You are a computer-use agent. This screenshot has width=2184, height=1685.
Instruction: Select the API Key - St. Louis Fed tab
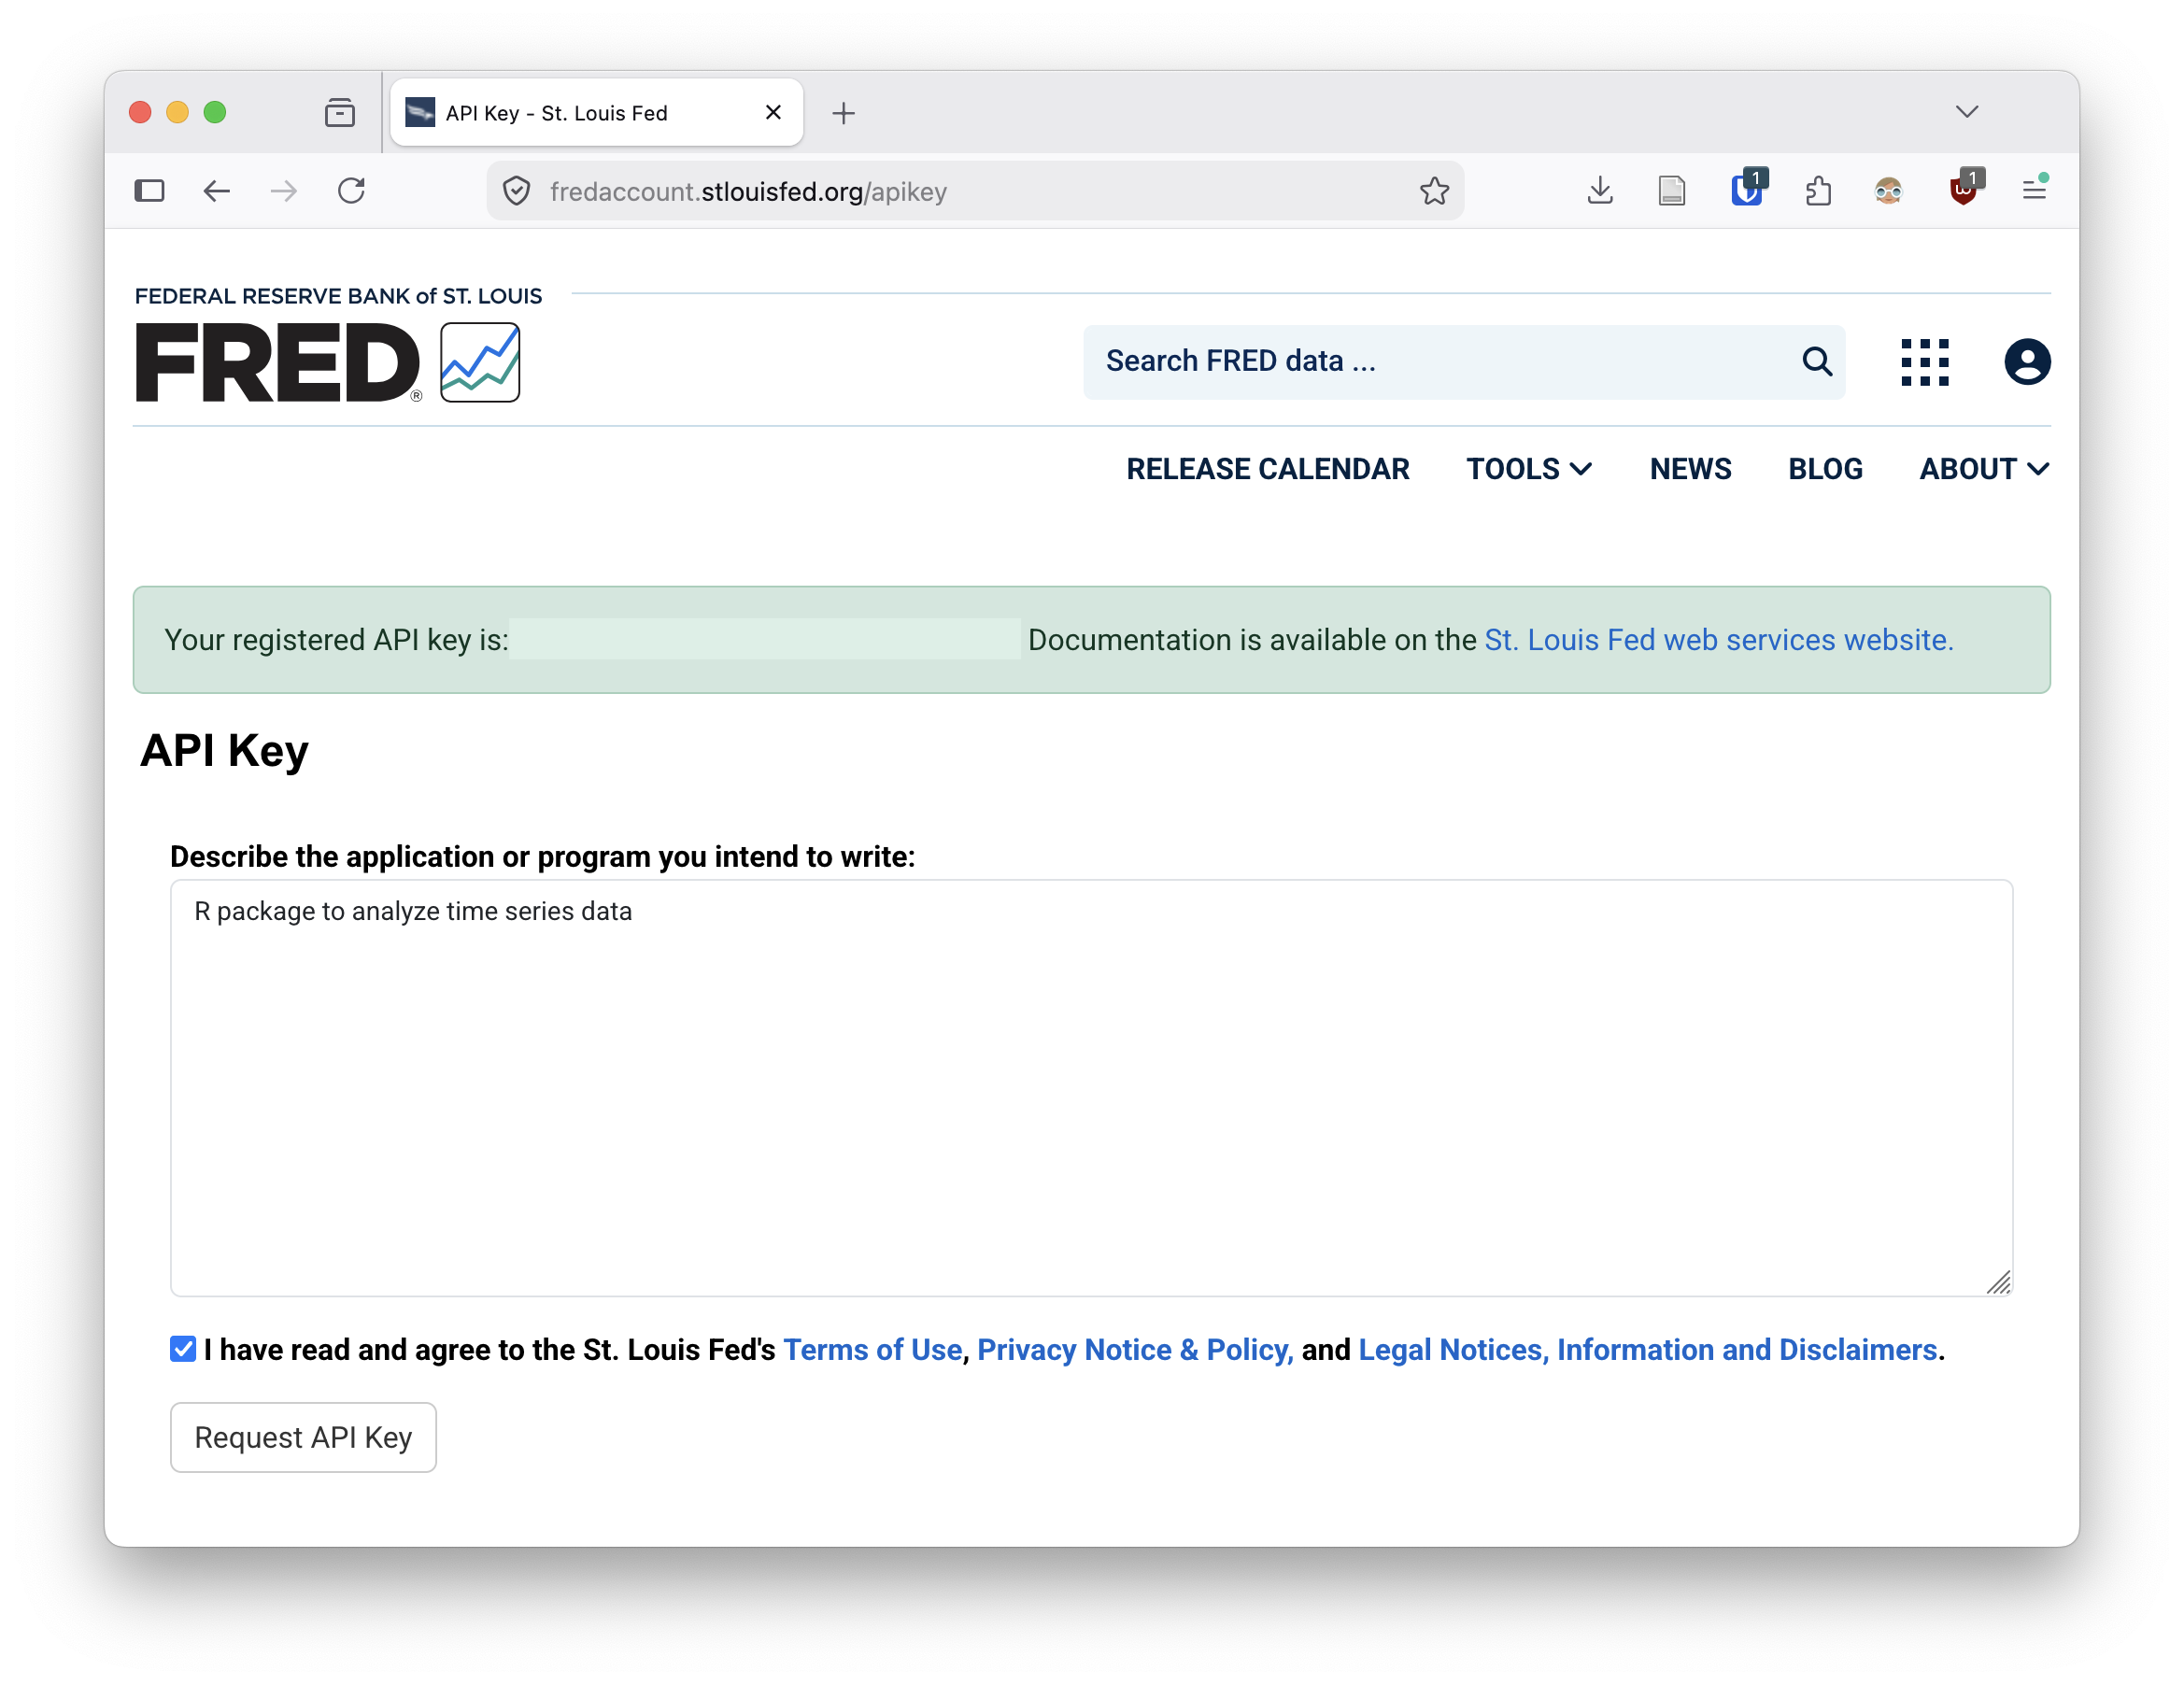point(596,112)
